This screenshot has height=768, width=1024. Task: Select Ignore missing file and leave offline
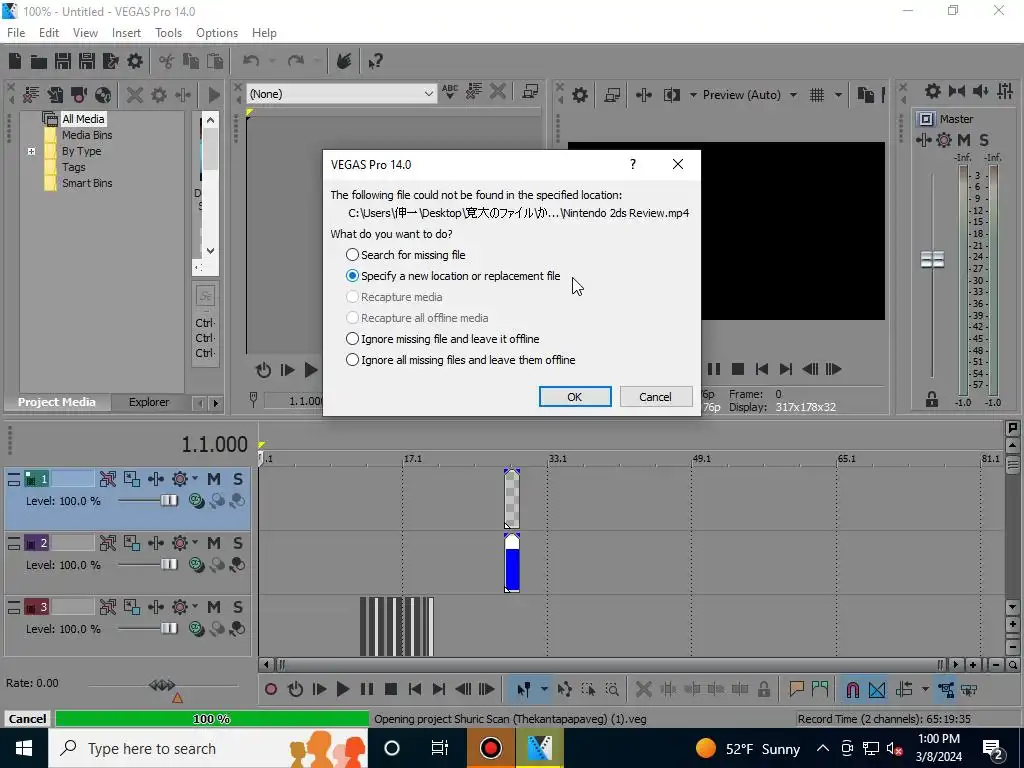tap(442, 339)
